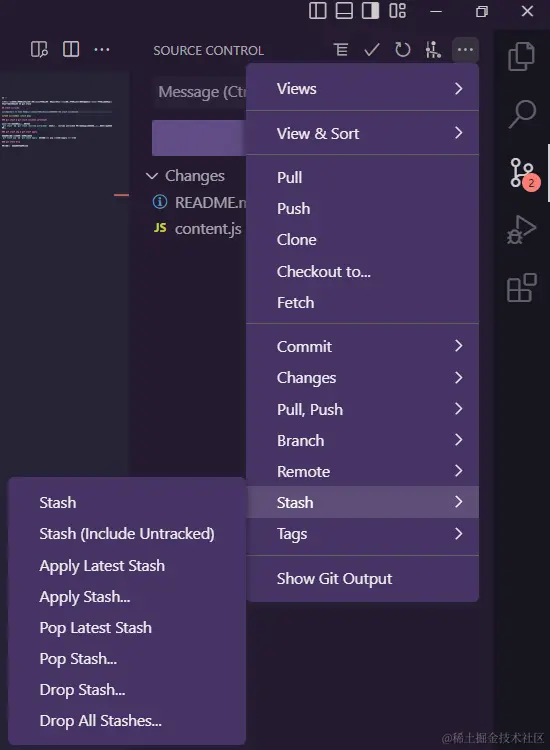Open the README file in Changes list
Screen dimensions: 550x750
click(x=210, y=202)
